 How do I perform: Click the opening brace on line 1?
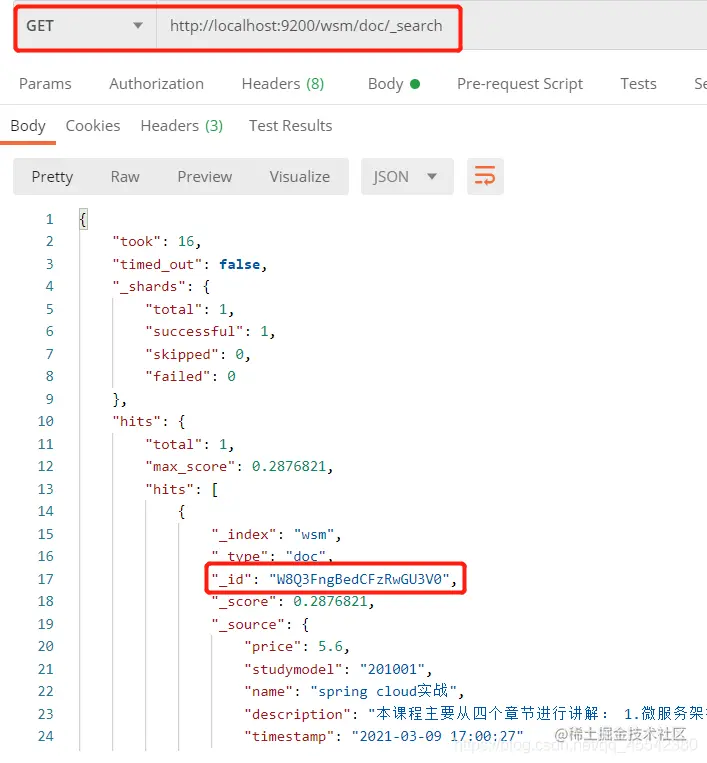coord(83,219)
